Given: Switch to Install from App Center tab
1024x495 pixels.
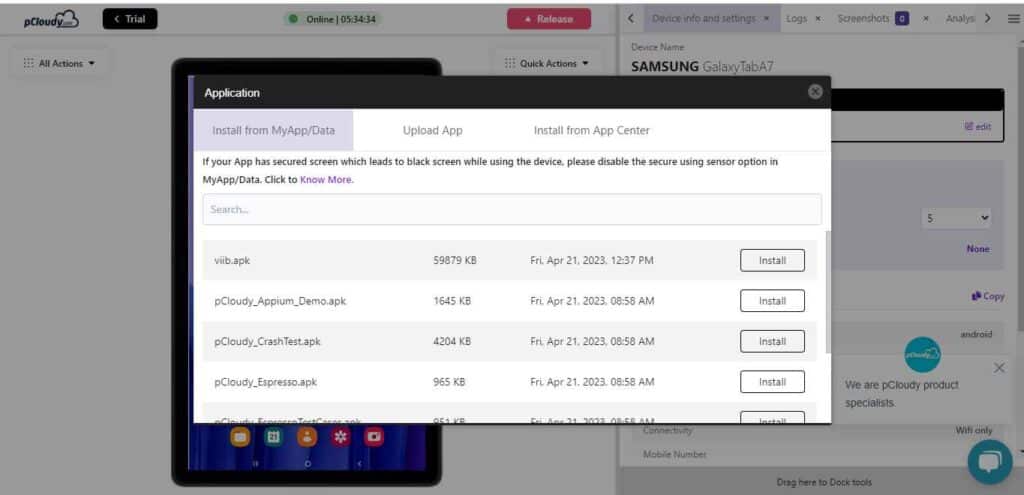Looking at the screenshot, I should pyautogui.click(x=592, y=131).
